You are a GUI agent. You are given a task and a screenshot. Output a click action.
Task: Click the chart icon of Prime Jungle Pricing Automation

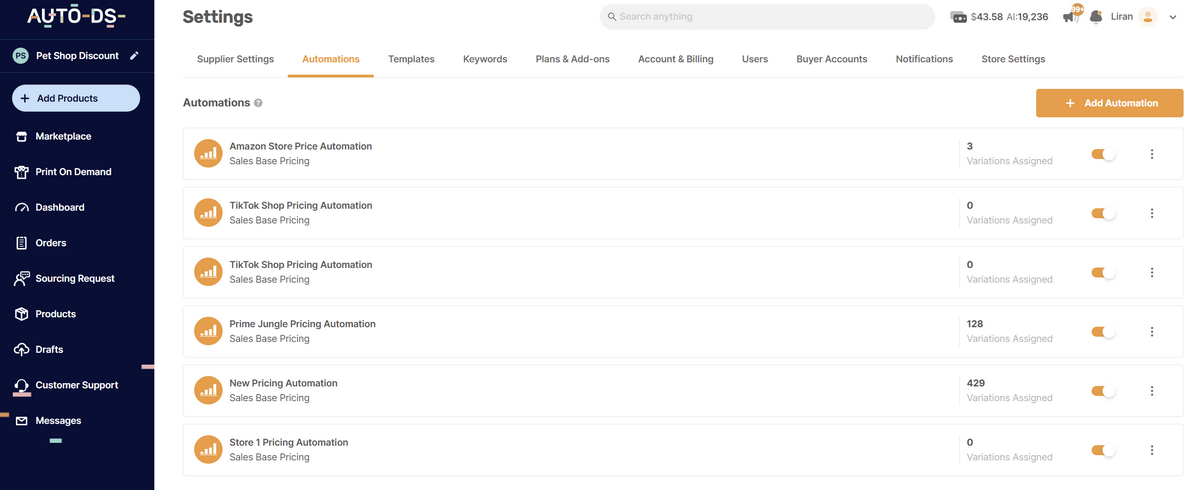click(x=208, y=332)
